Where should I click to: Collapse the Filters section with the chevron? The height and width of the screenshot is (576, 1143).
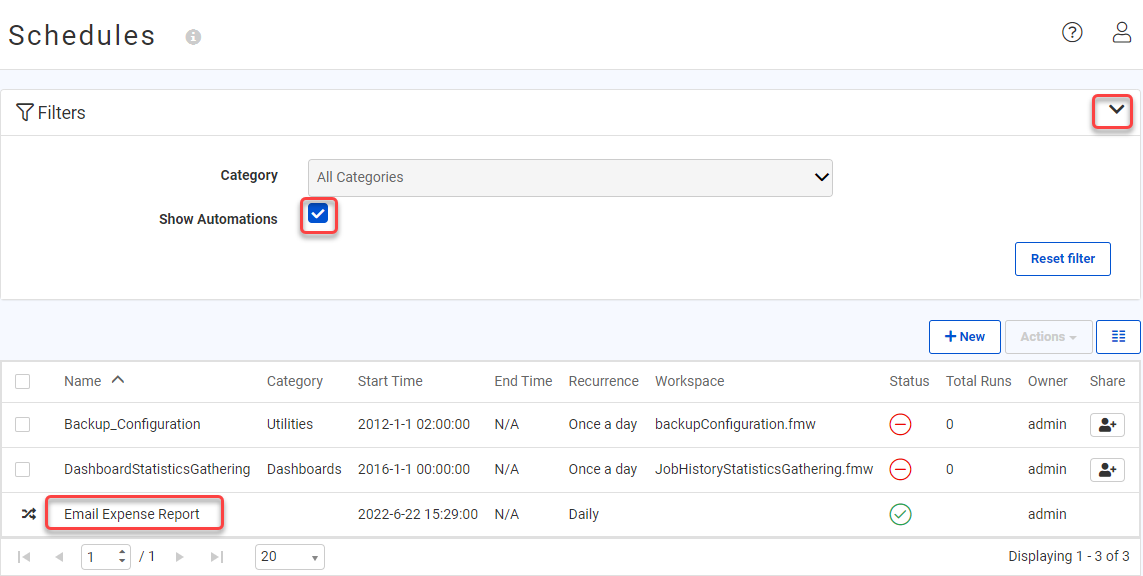tap(1112, 111)
